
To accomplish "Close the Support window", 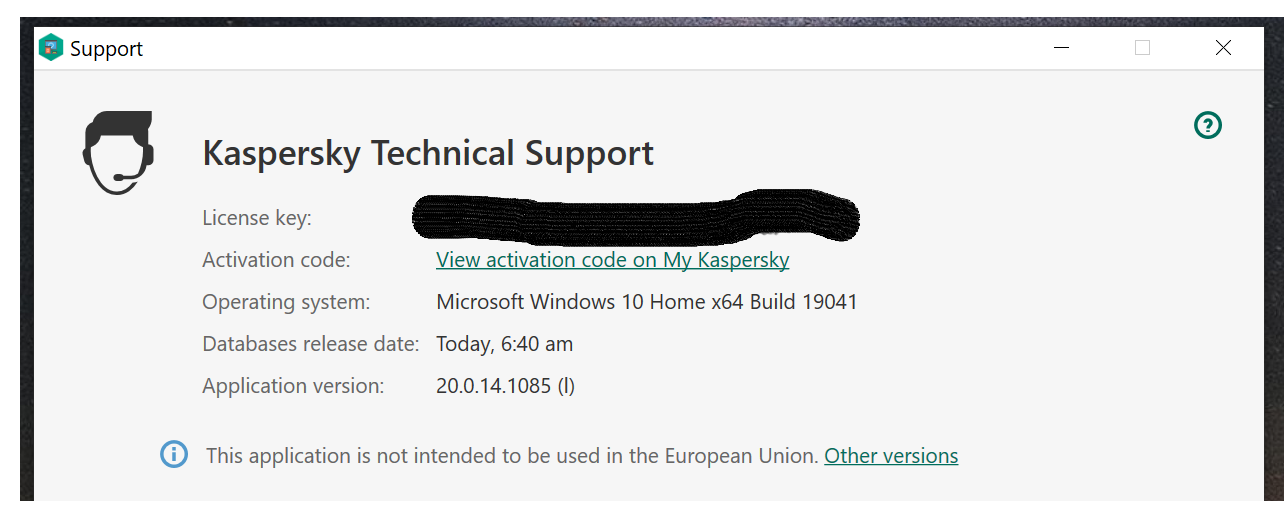I will pyautogui.click(x=1223, y=48).
